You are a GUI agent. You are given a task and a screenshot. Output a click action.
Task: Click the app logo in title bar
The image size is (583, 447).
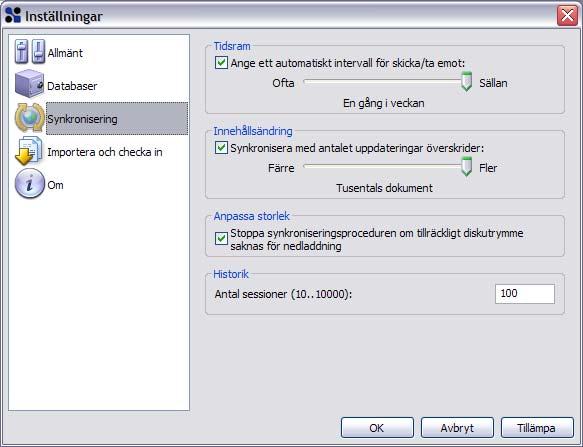13,16
